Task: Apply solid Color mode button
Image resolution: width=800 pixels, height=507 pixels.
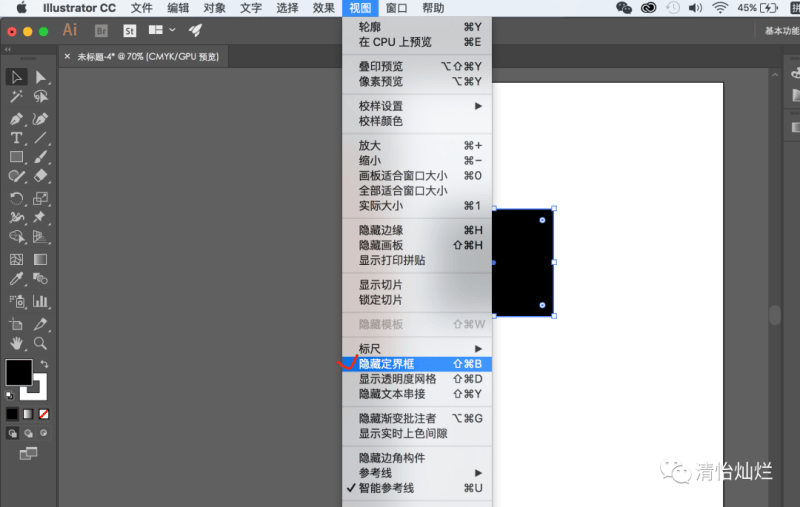Action: pyautogui.click(x=12, y=414)
